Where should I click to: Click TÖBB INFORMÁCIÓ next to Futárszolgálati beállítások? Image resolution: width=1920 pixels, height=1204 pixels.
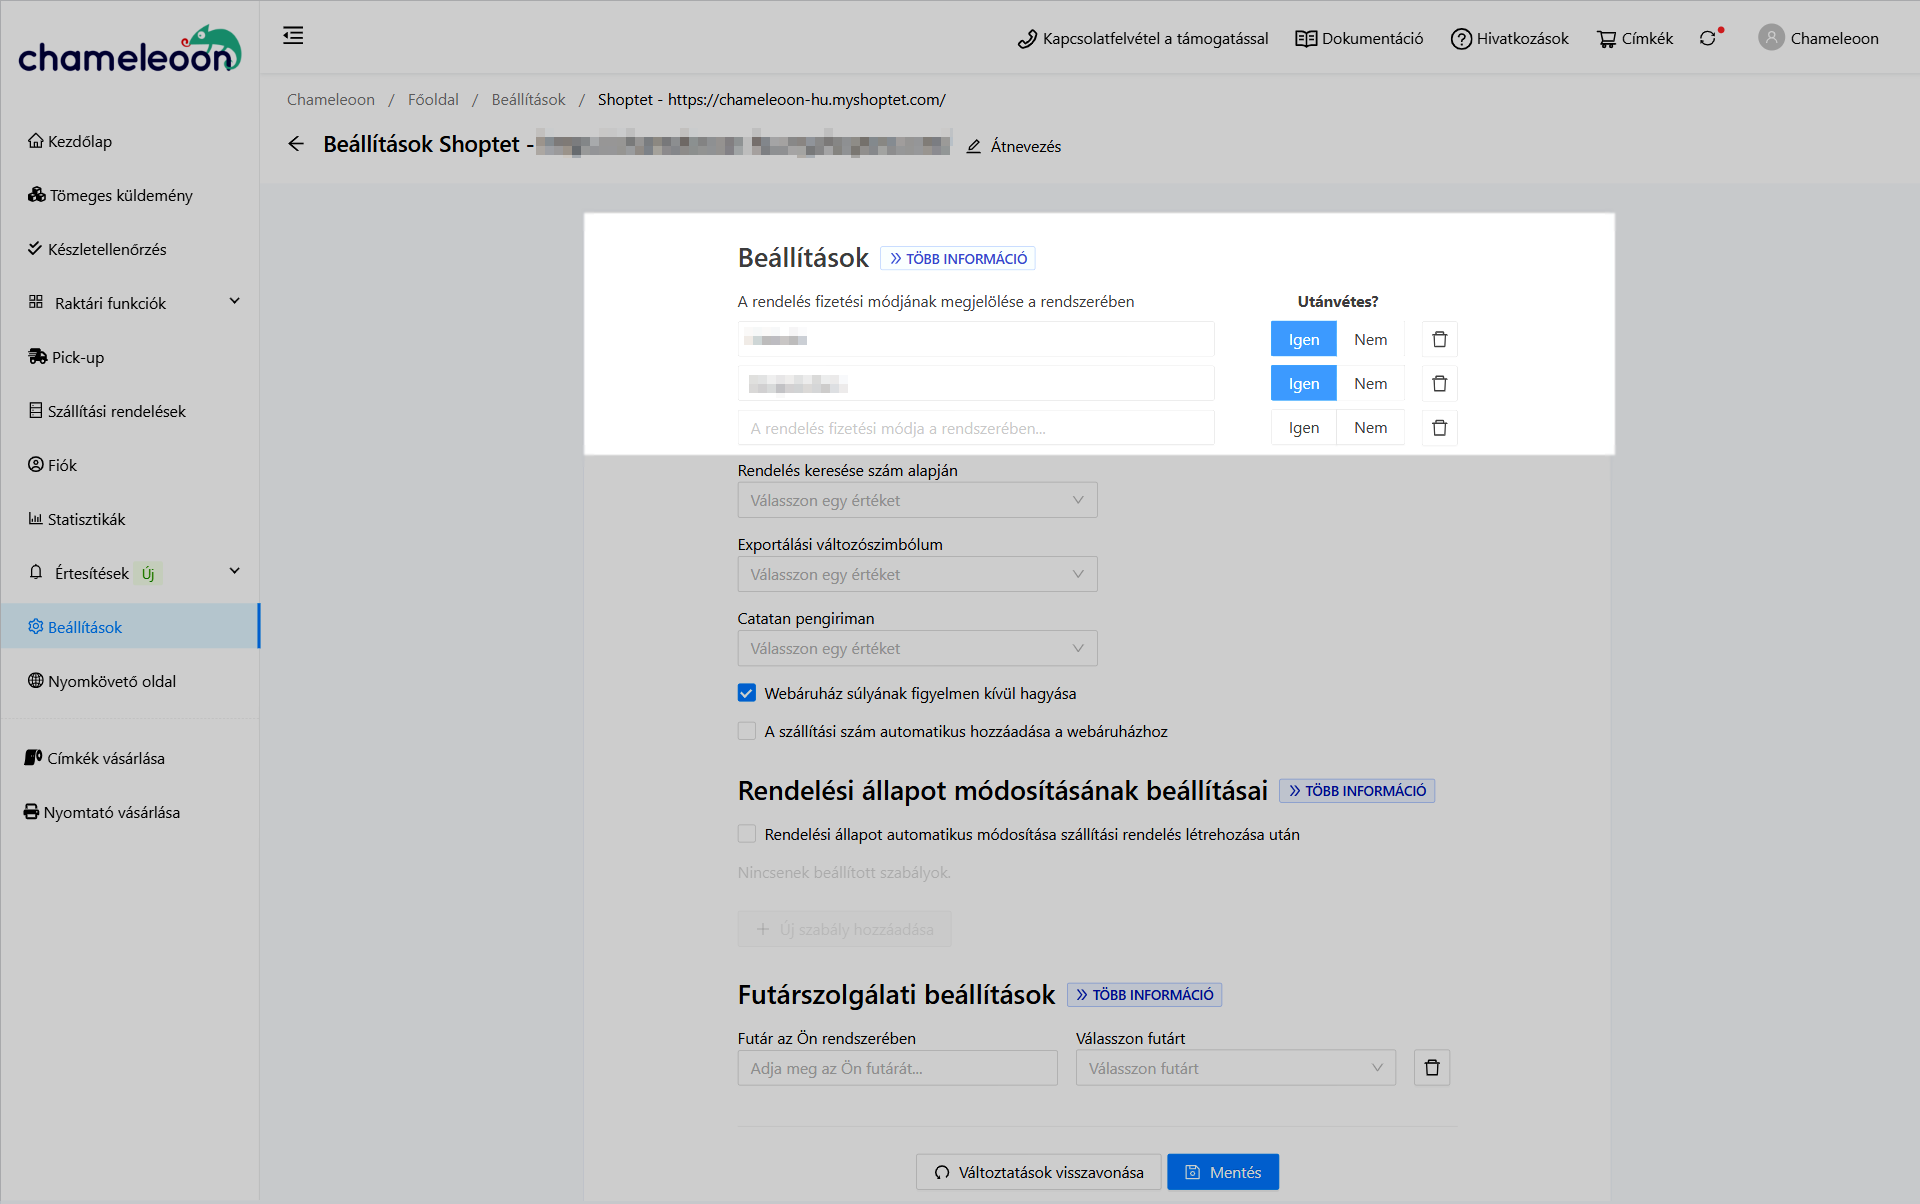[x=1144, y=995]
